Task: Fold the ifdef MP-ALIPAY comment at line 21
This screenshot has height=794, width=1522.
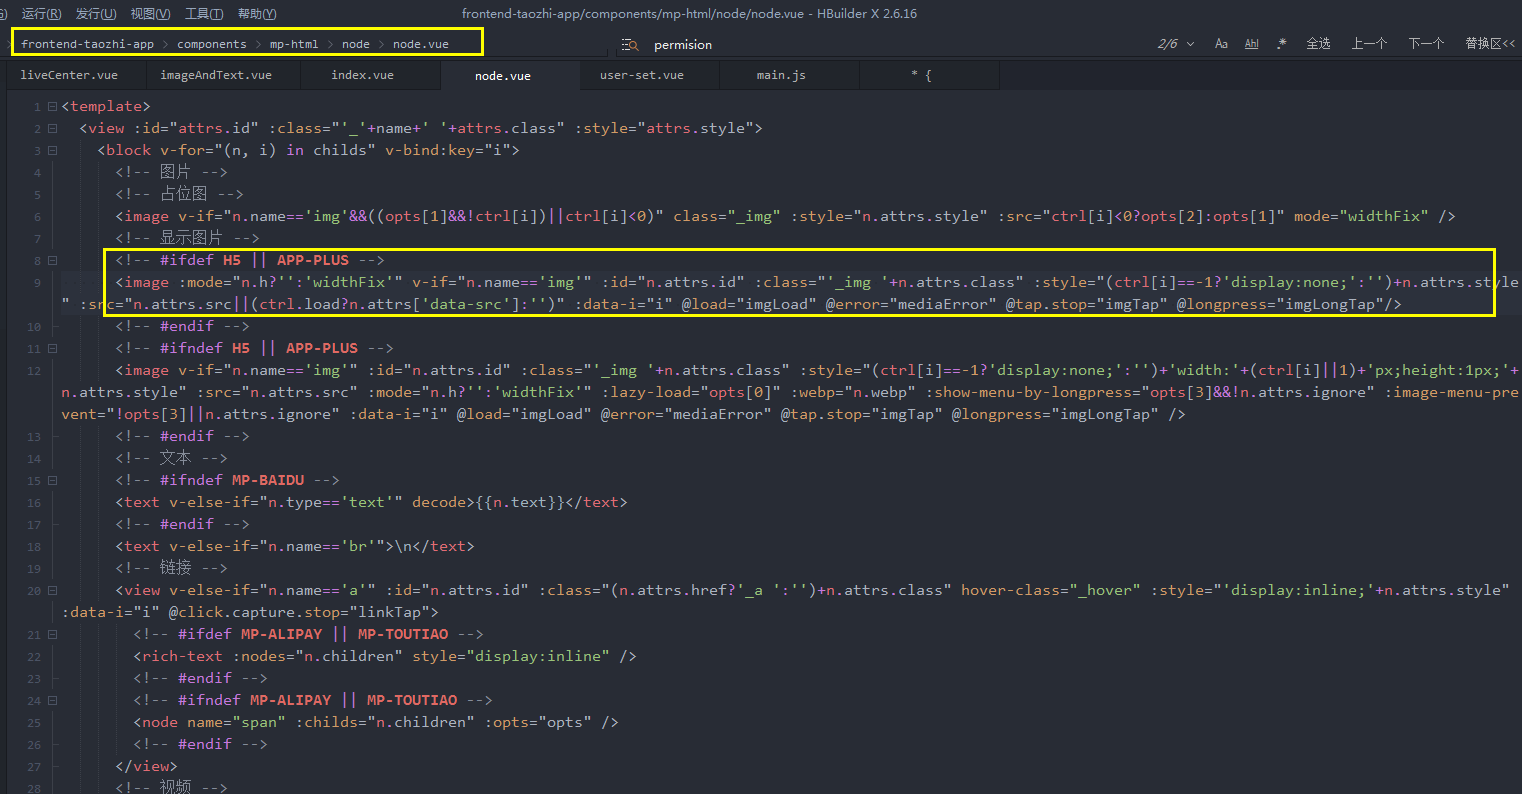Action: click(52, 634)
